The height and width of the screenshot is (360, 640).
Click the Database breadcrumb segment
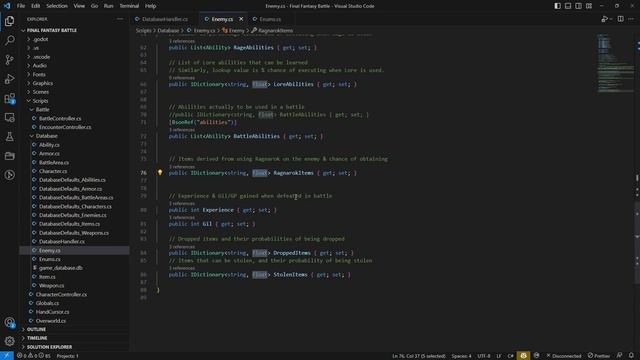(168, 31)
